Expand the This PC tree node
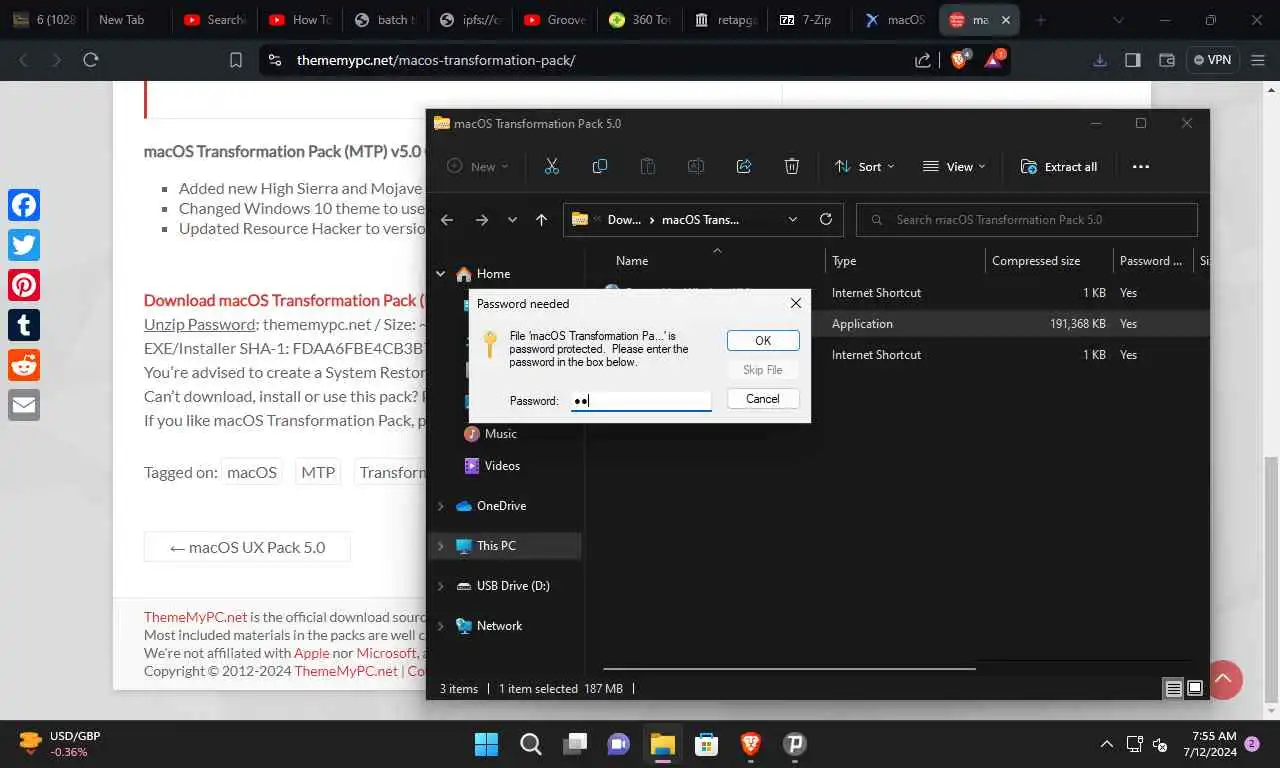 (x=440, y=546)
